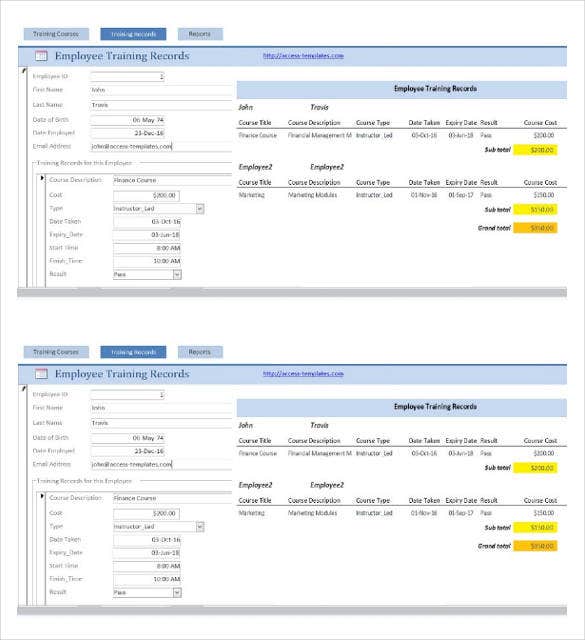The height and width of the screenshot is (640, 585).
Task: Click the Date of Birth field in lower form
Action: tap(127, 438)
